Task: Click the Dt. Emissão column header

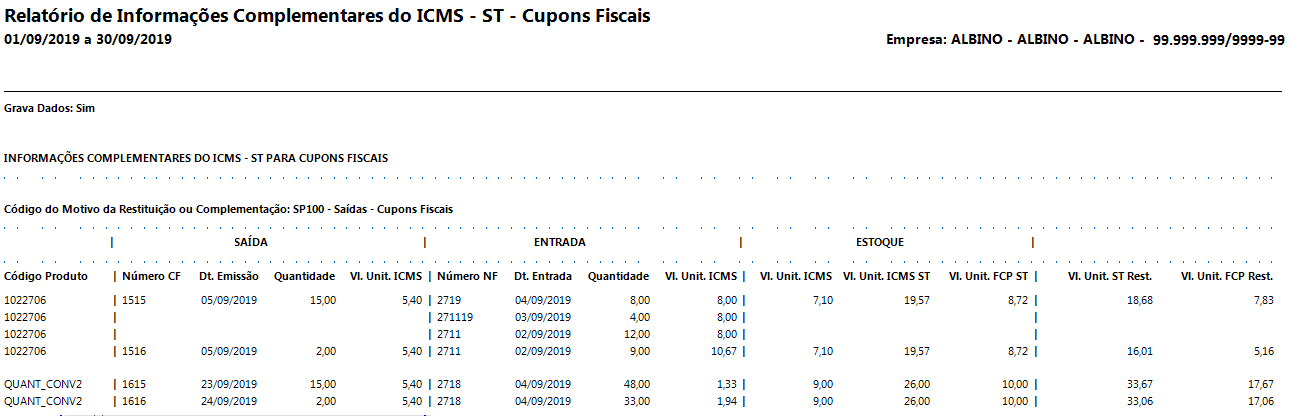Action: click(x=229, y=276)
